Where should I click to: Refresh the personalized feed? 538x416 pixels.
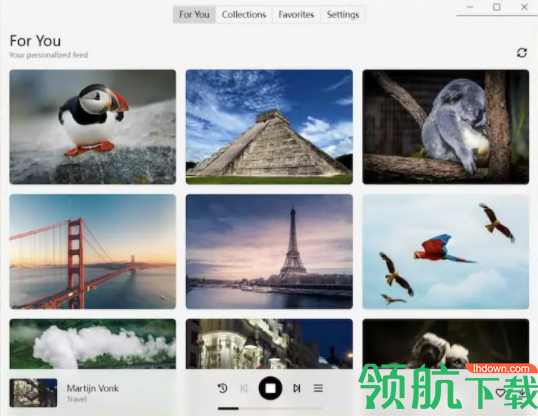[522, 53]
